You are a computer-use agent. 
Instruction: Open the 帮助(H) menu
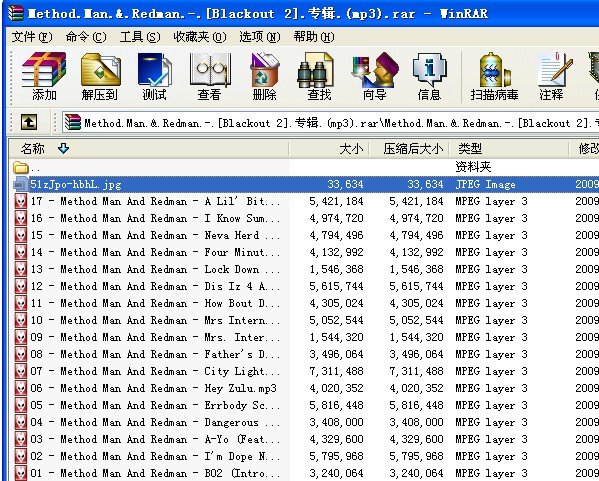[x=314, y=37]
